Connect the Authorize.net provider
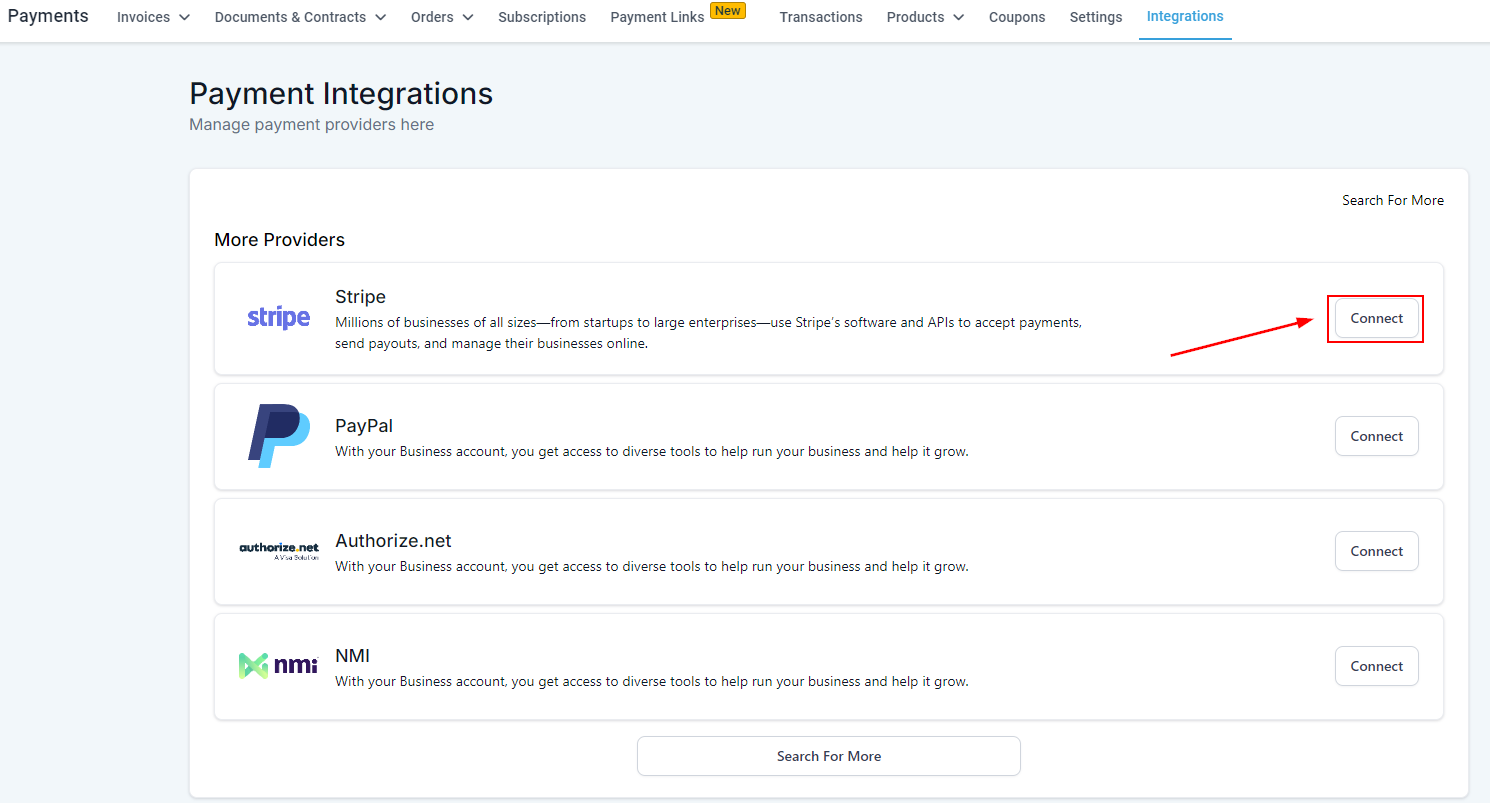Image resolution: width=1490 pixels, height=803 pixels. [1376, 551]
